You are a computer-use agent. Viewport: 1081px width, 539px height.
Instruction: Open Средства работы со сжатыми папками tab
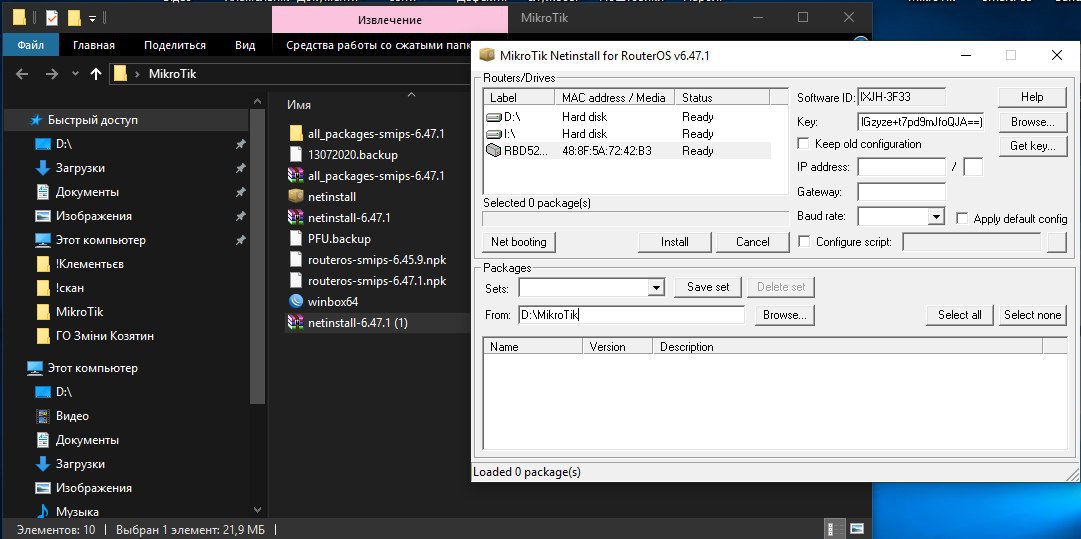click(378, 45)
